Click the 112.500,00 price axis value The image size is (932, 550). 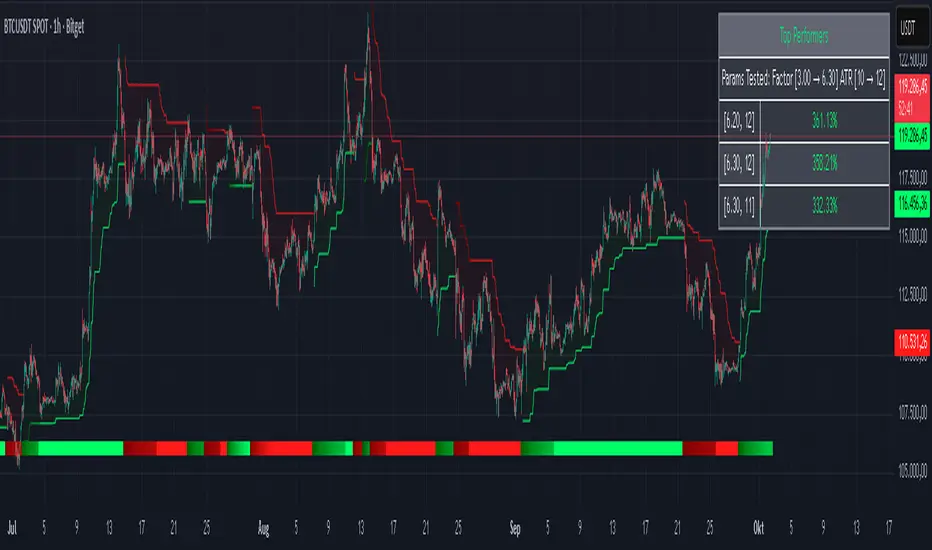(912, 294)
